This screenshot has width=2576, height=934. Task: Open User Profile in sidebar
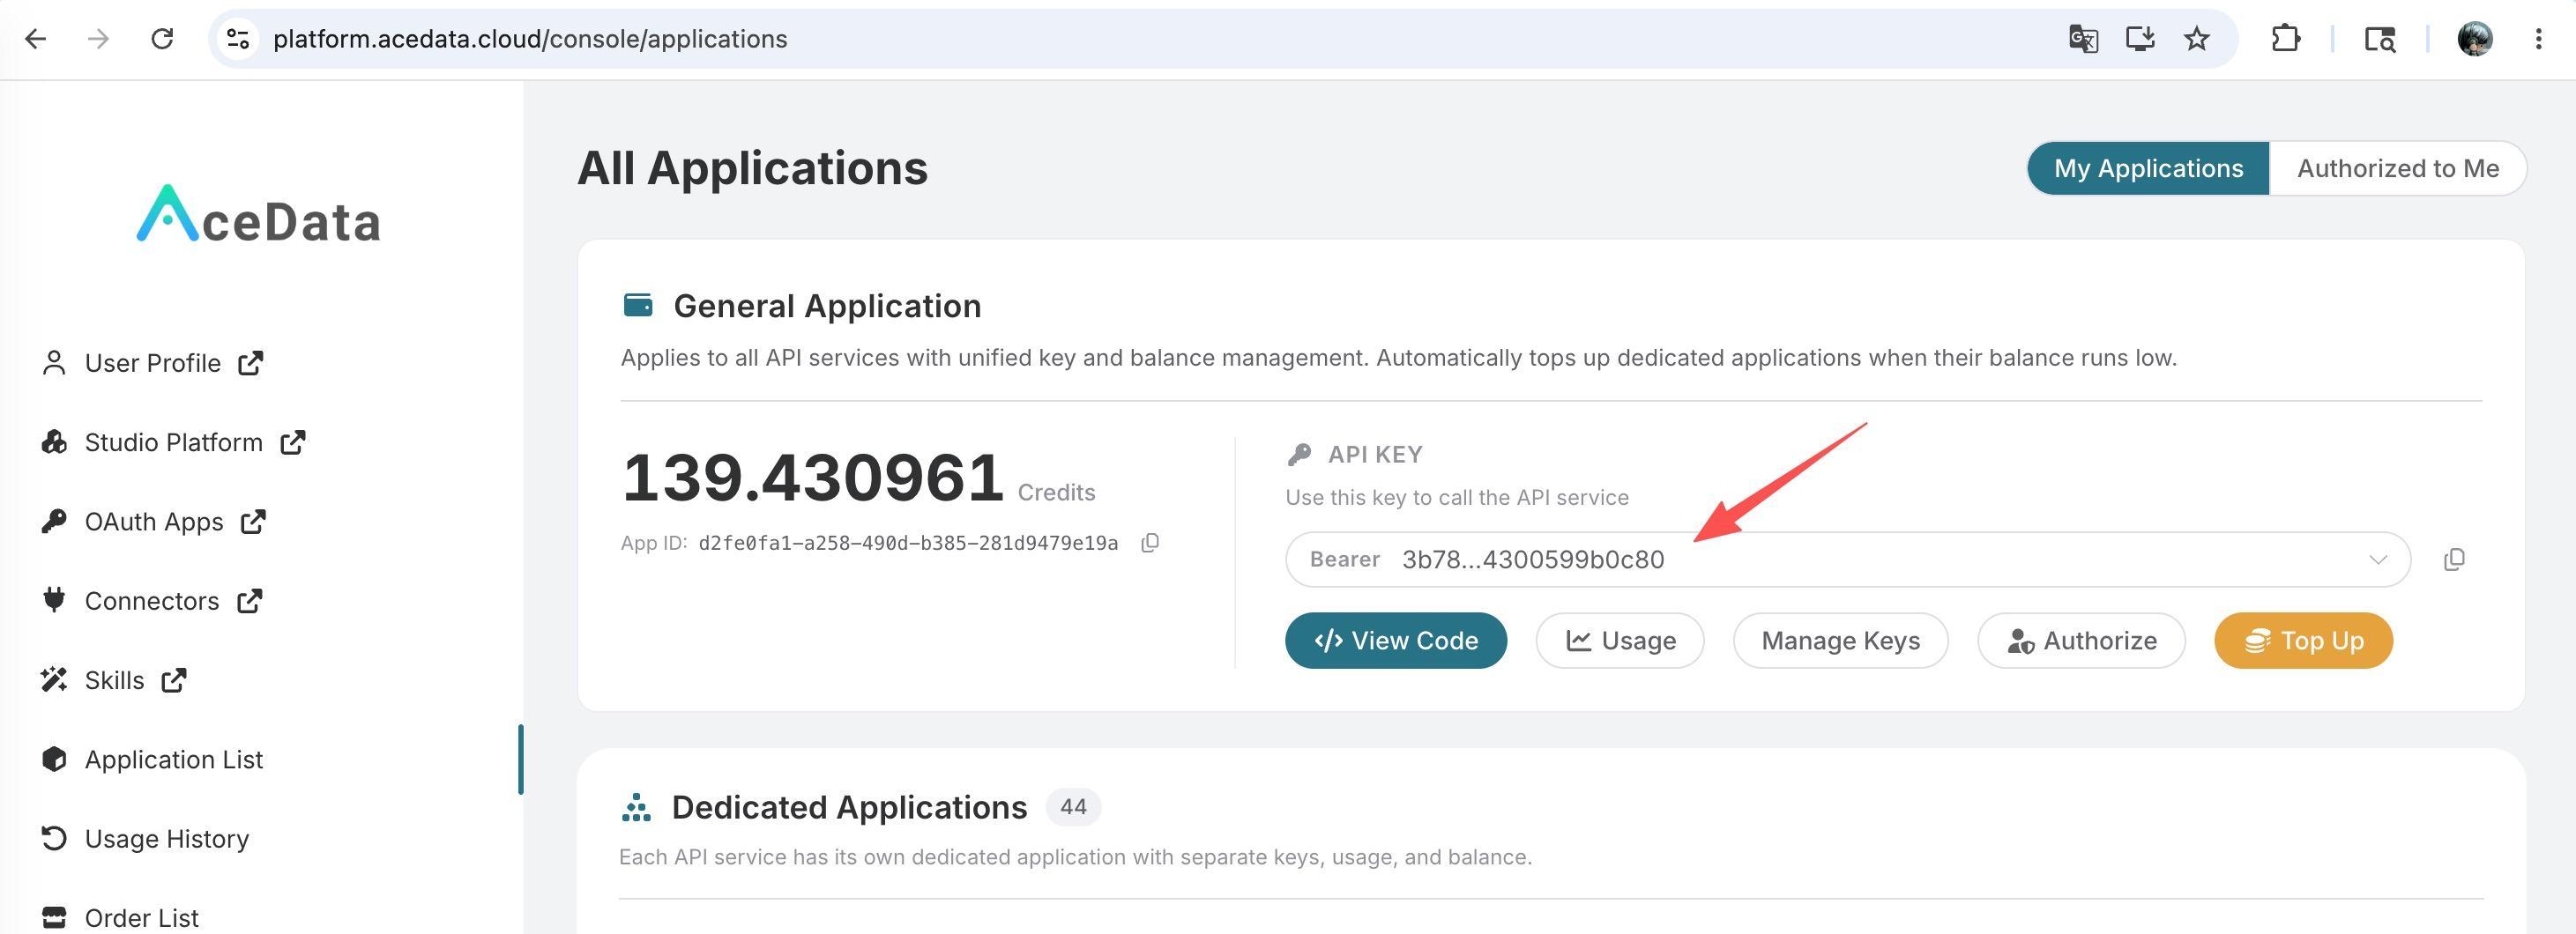[x=152, y=363]
